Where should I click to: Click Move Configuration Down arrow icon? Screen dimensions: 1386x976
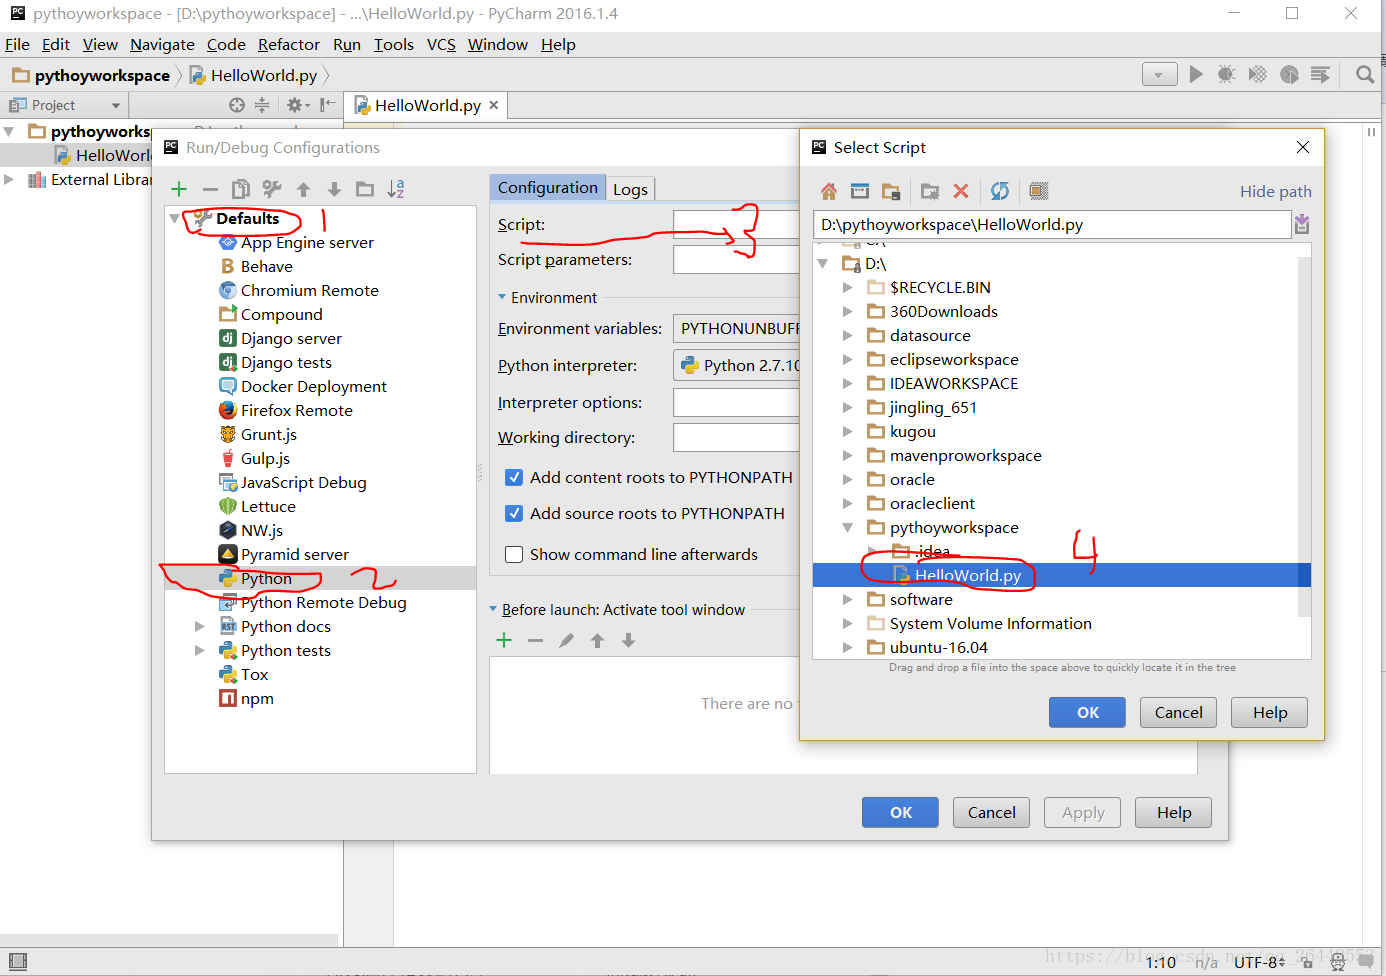[x=335, y=189]
